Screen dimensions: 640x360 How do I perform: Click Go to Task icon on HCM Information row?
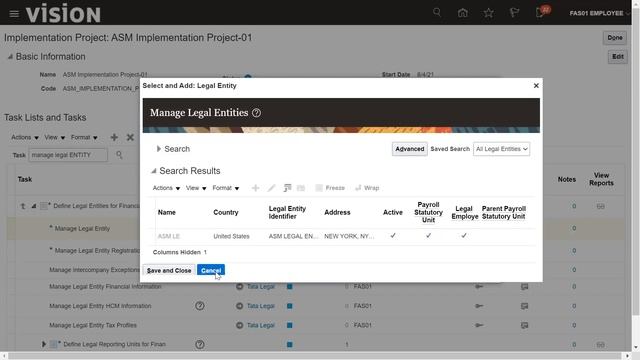coord(479,306)
